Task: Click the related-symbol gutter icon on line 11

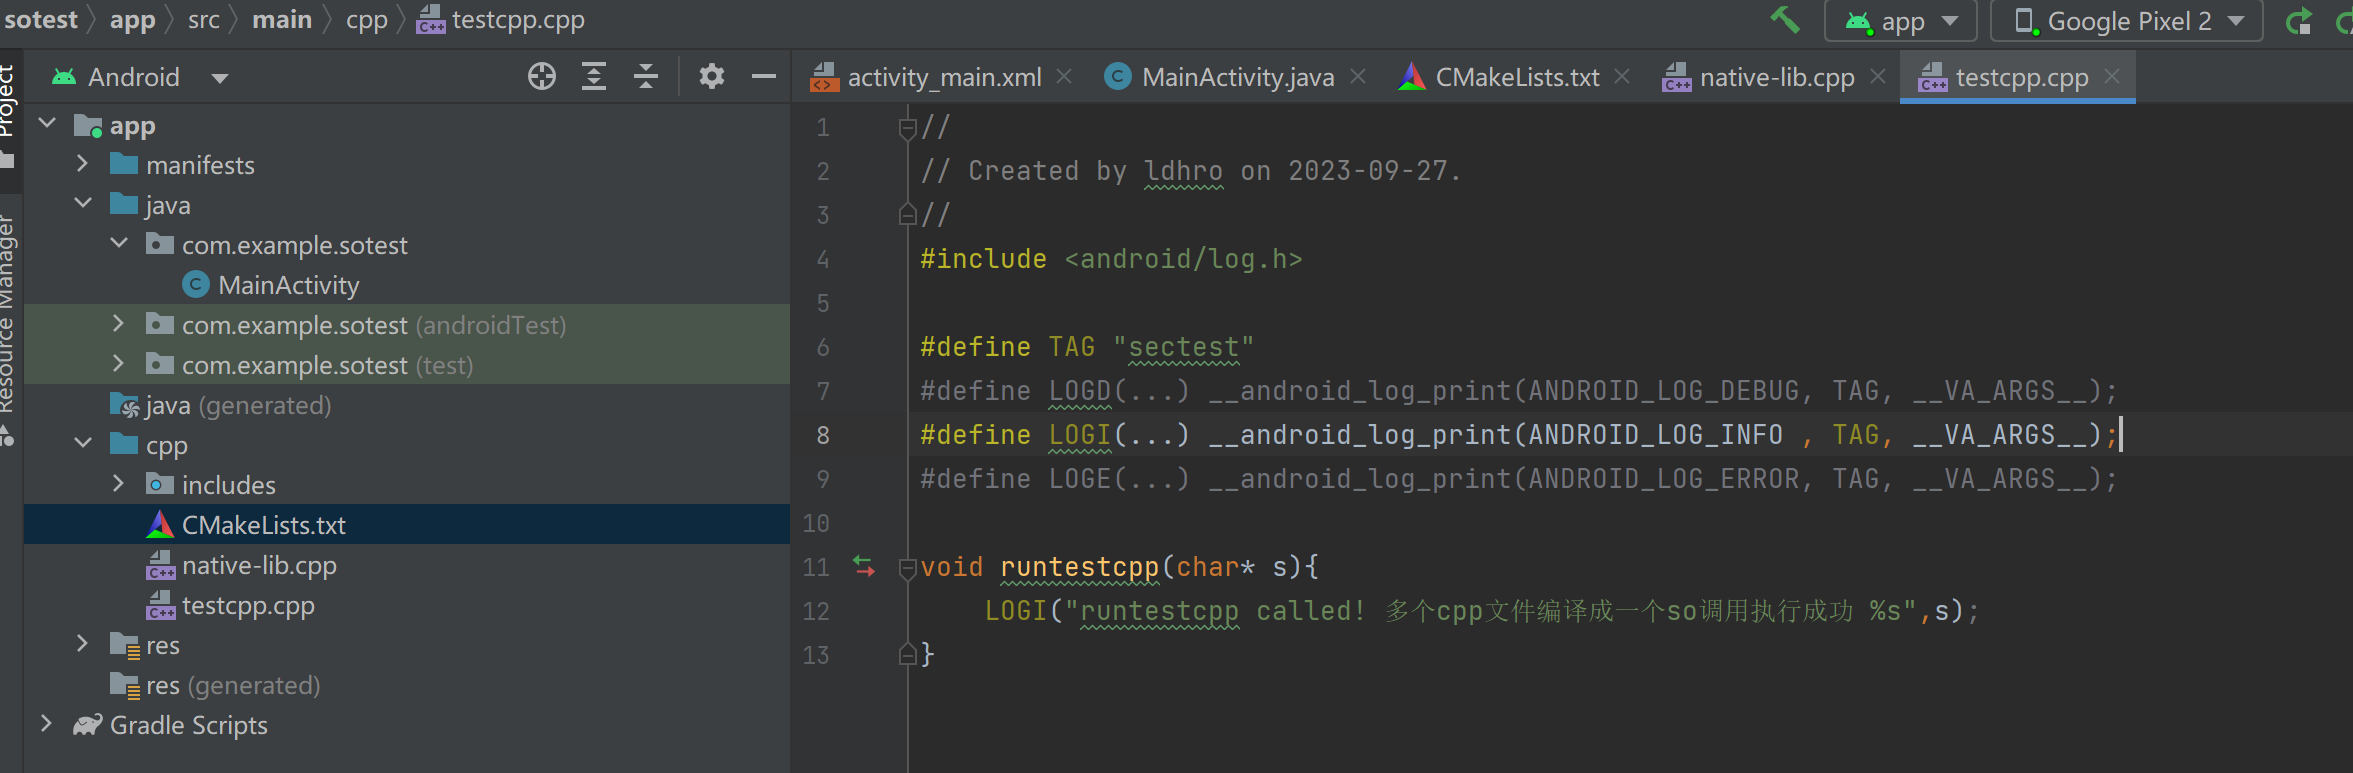Action: click(x=864, y=566)
